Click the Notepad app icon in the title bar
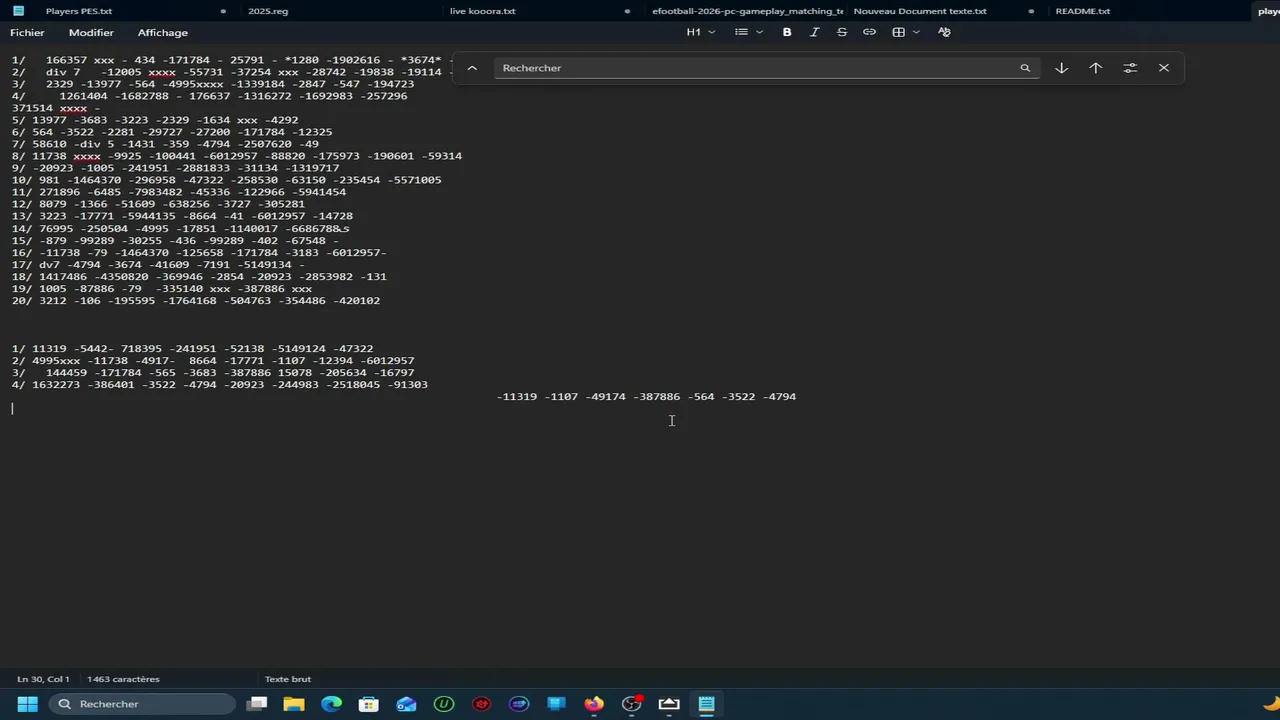The image size is (1280, 720). [18, 11]
